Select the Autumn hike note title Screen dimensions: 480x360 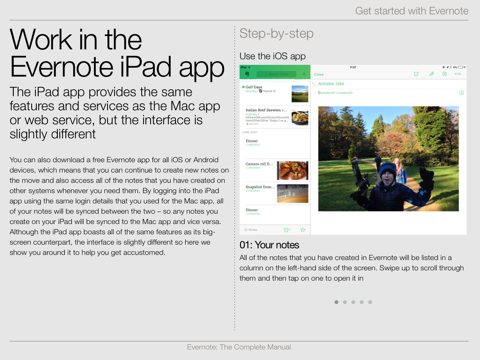331,84
